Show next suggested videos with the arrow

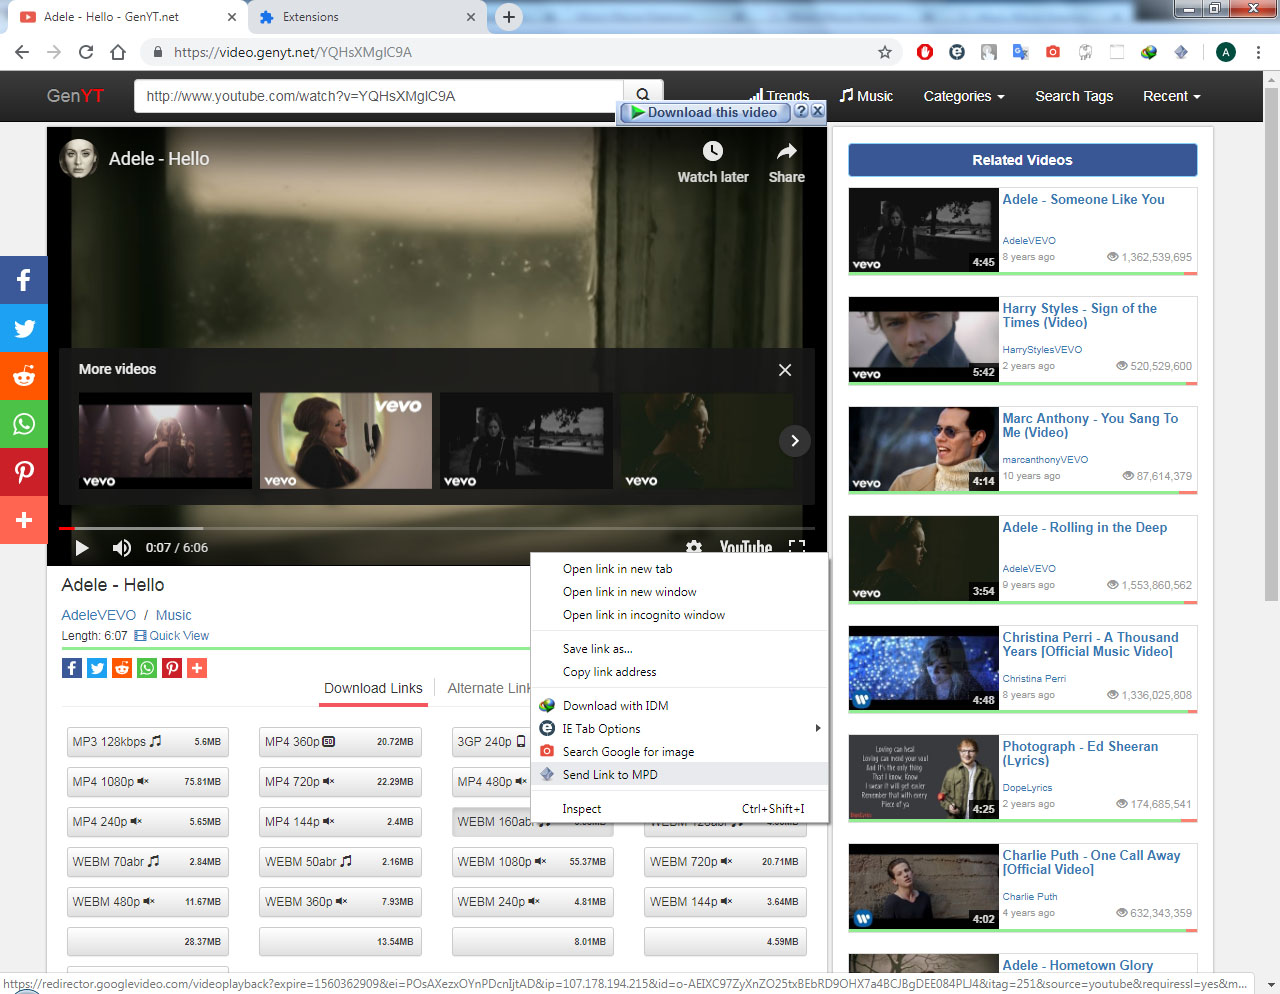(794, 441)
